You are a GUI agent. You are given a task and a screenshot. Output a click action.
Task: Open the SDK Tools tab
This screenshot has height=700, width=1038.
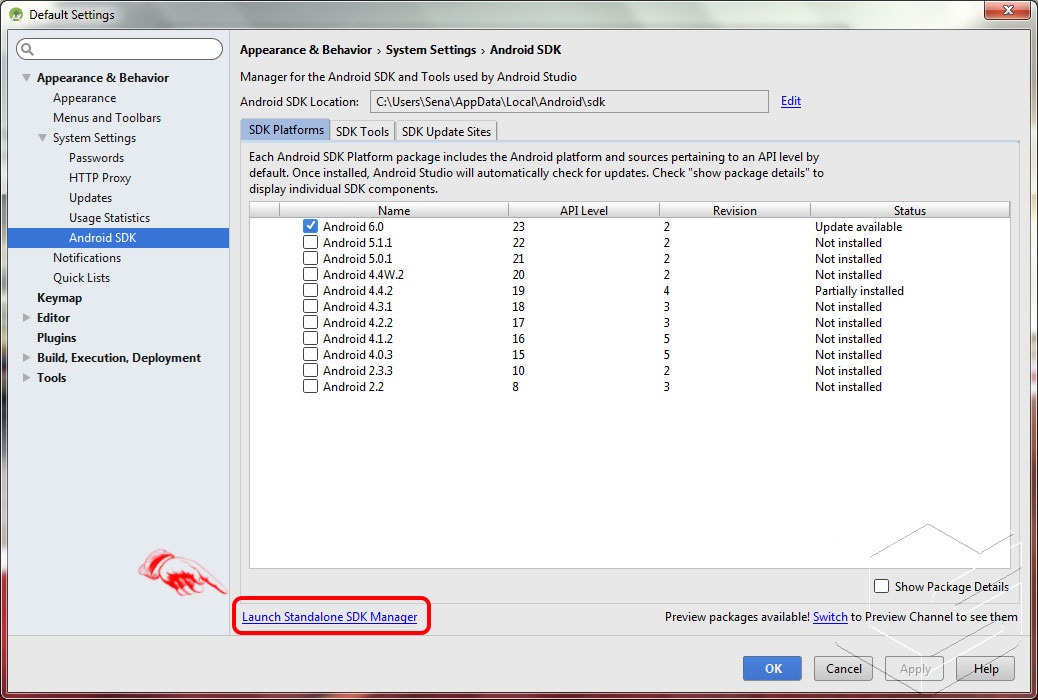pyautogui.click(x=362, y=131)
